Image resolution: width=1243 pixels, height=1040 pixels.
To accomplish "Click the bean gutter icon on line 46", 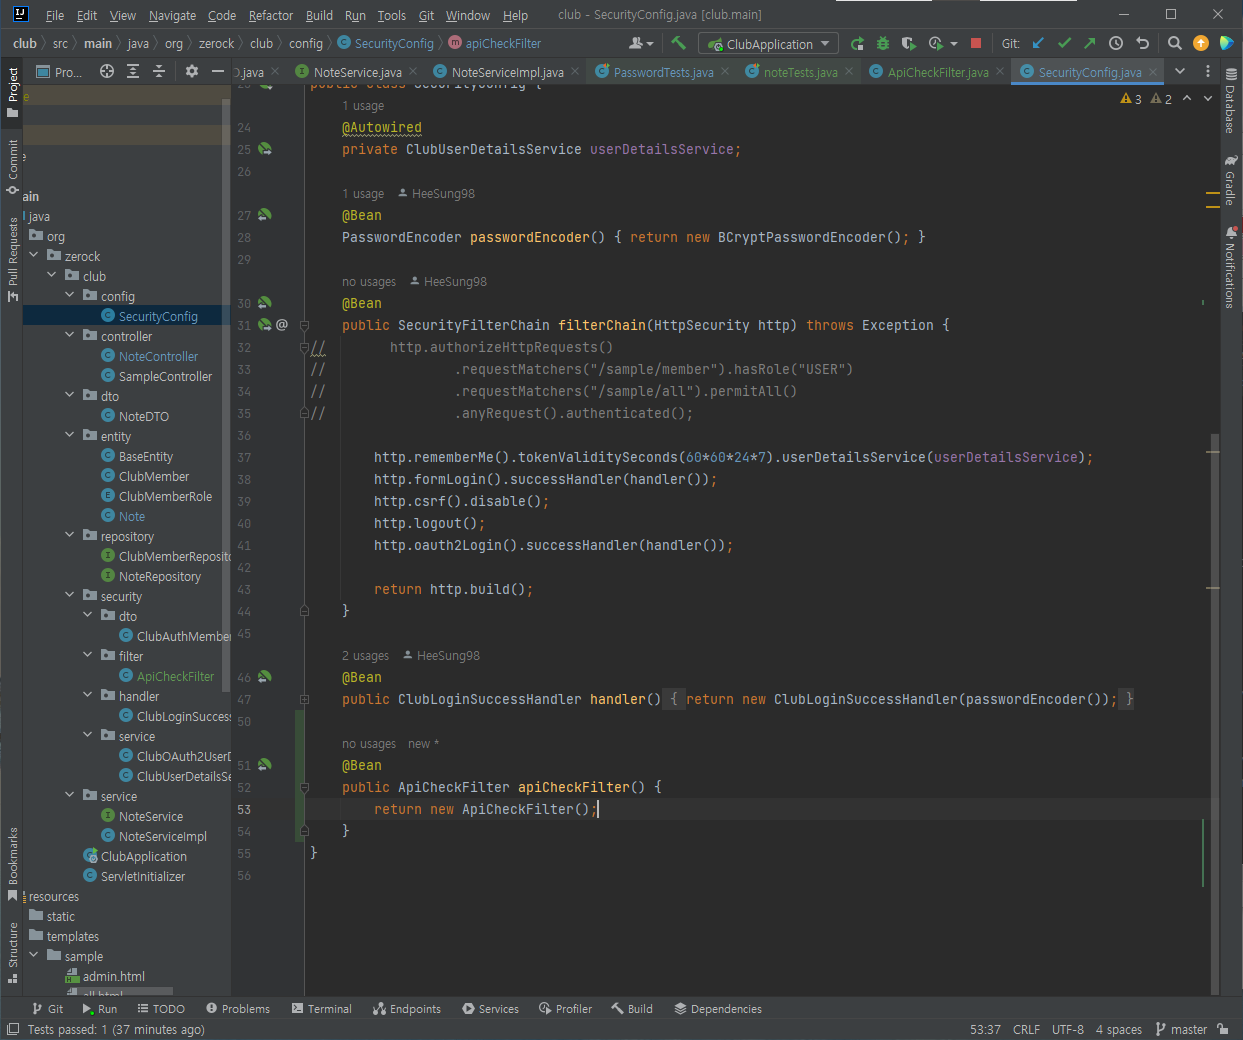I will point(265,677).
